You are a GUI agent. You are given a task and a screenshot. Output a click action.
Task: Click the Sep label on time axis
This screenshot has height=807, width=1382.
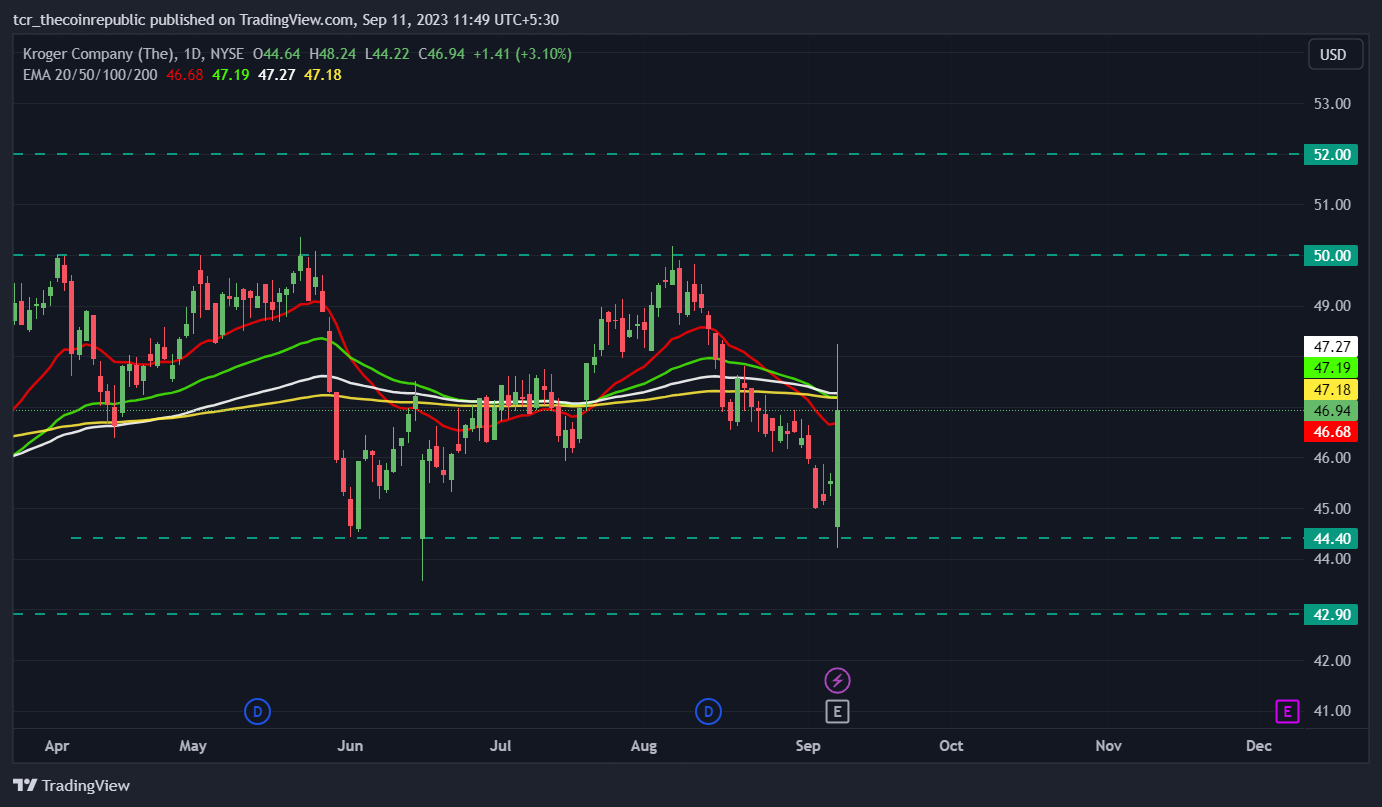tap(808, 746)
